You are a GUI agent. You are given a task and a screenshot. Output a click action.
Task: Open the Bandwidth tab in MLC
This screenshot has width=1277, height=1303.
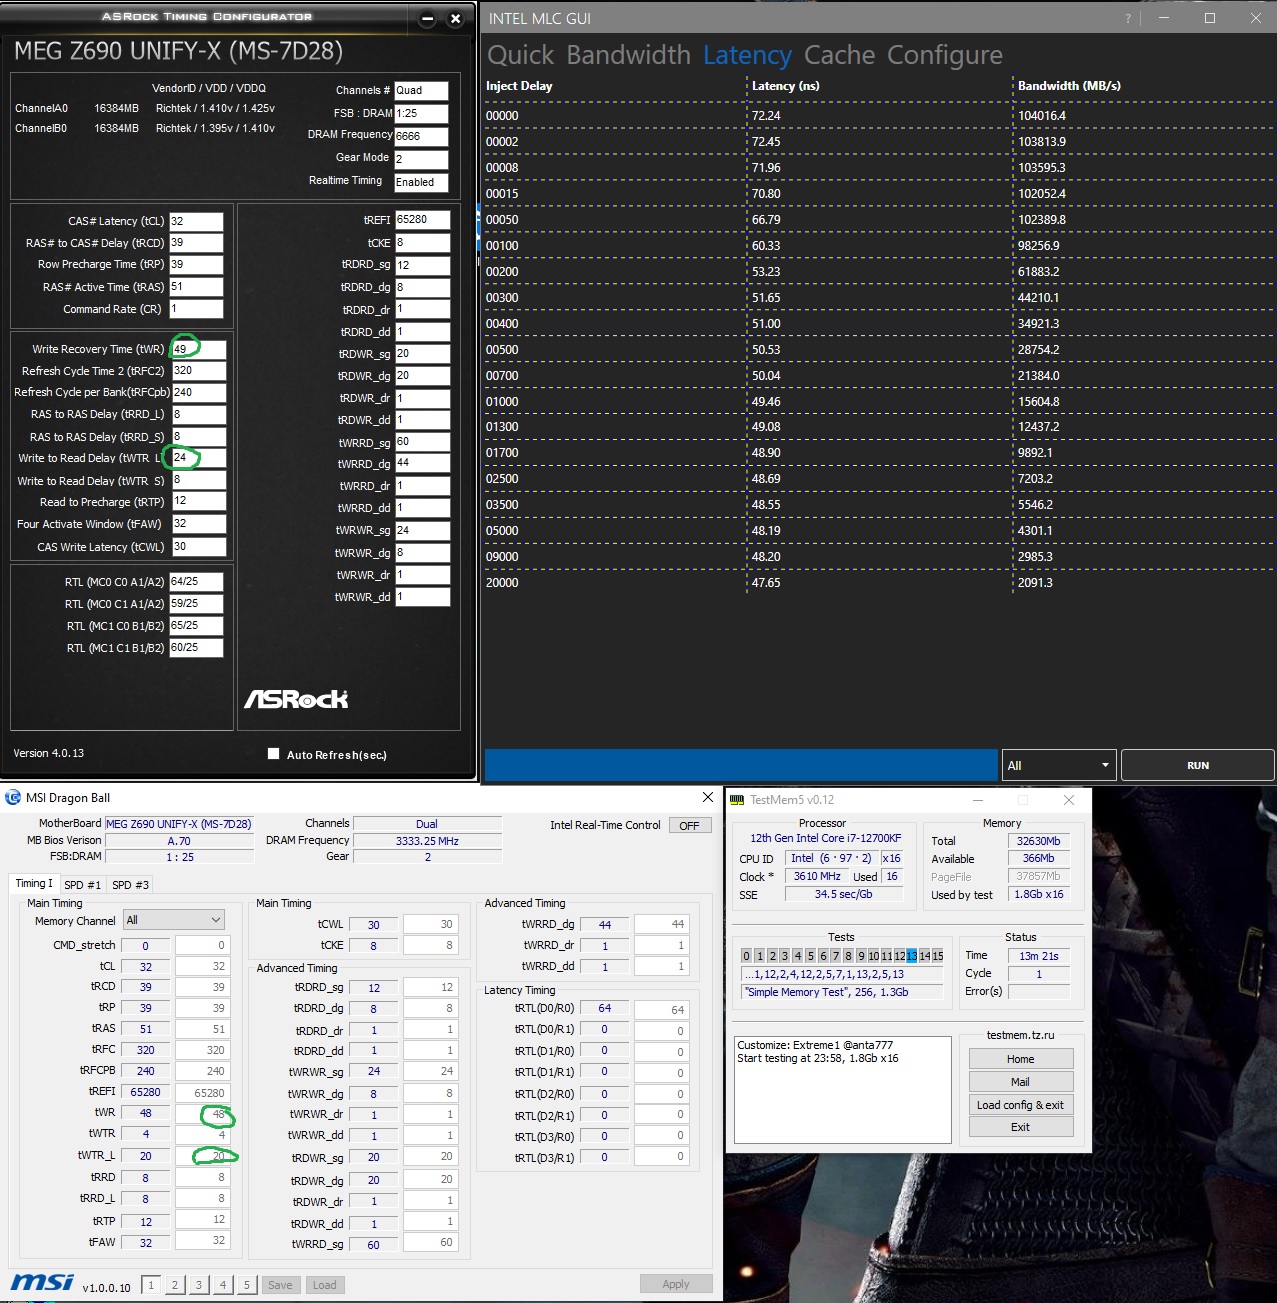coord(628,55)
